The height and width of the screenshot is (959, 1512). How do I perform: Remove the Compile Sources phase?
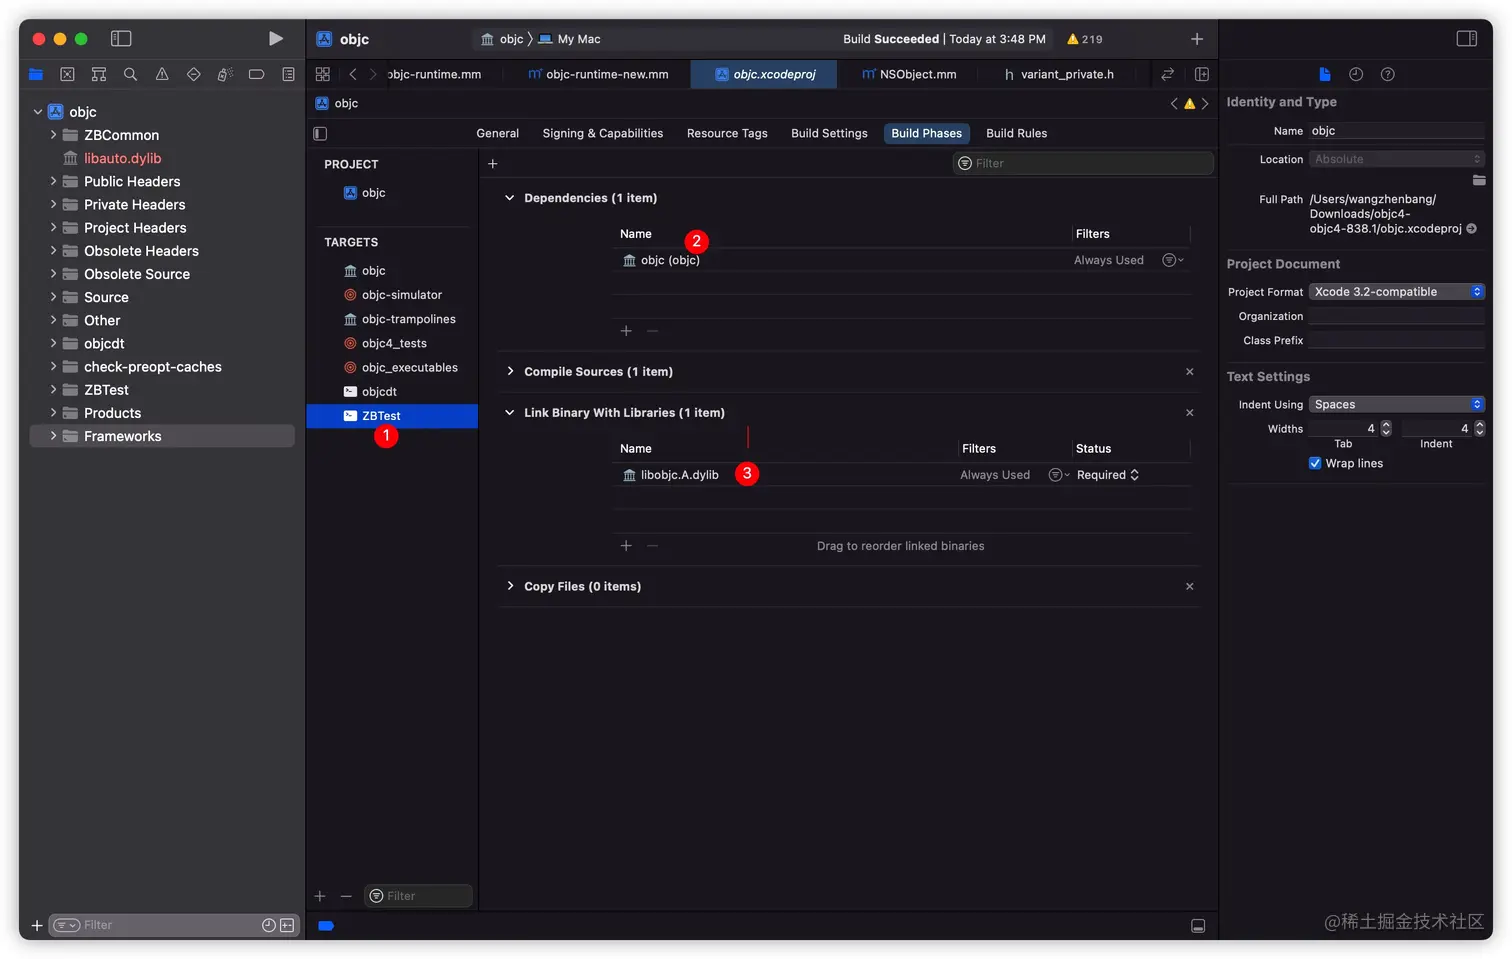pos(1189,371)
